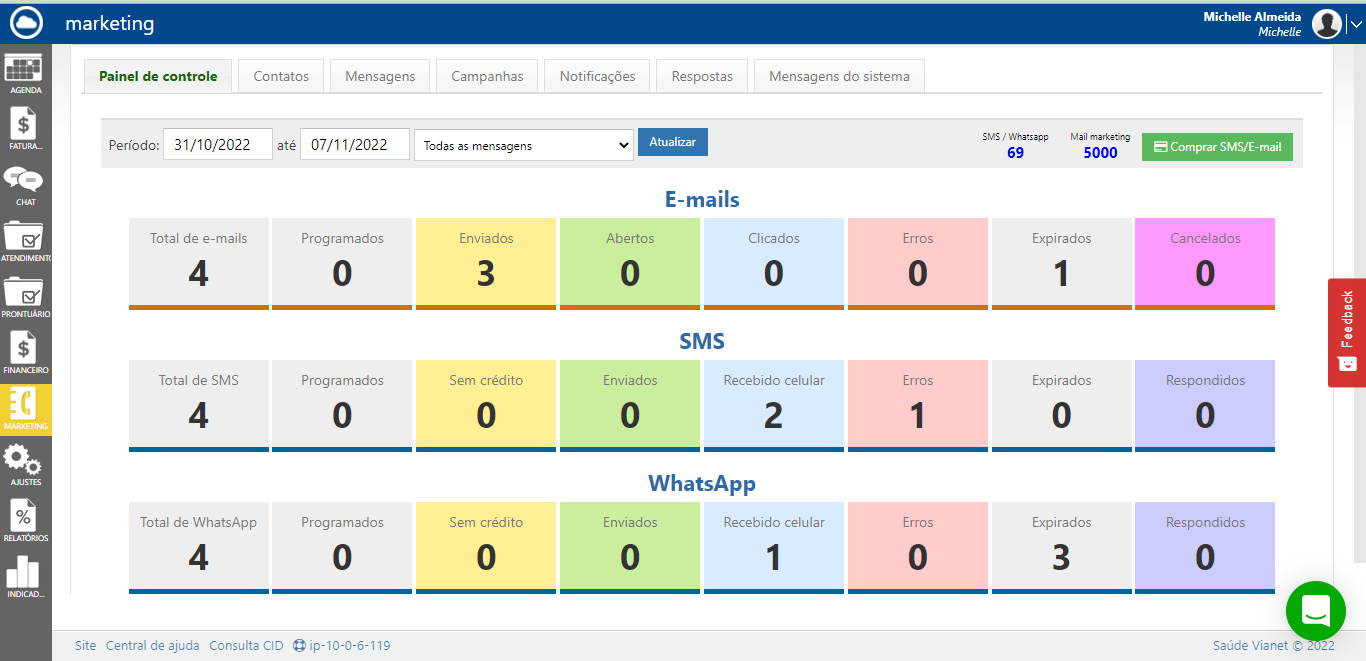
Task: Click the Comprar SMS/E-mail button
Action: (x=1217, y=147)
